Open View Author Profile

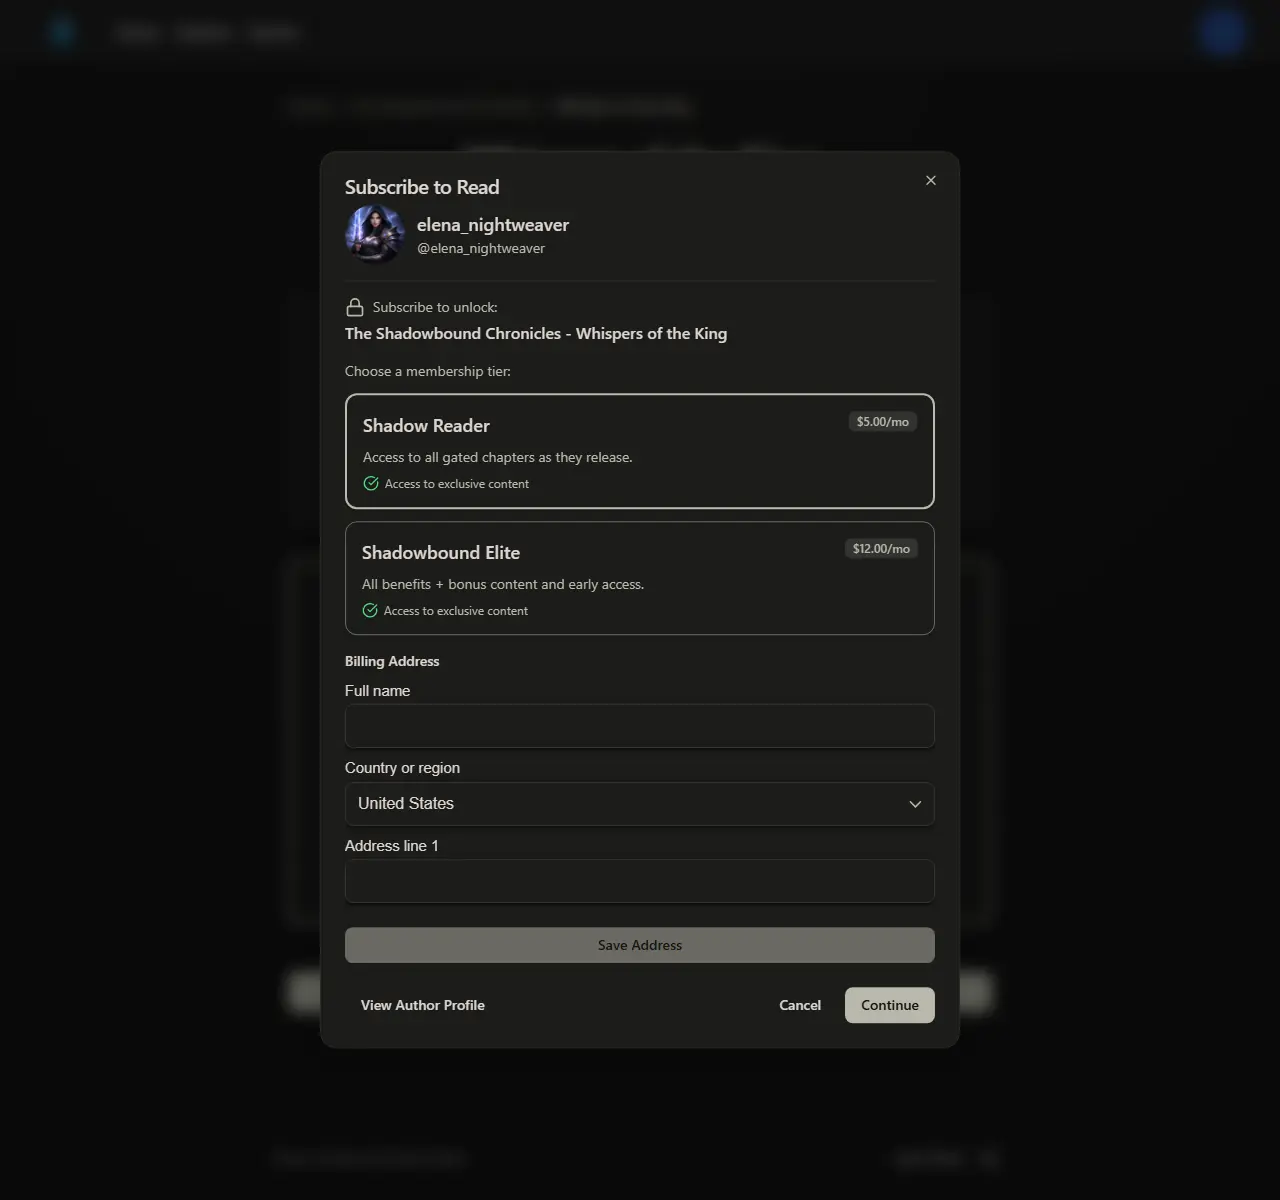pyautogui.click(x=422, y=1005)
